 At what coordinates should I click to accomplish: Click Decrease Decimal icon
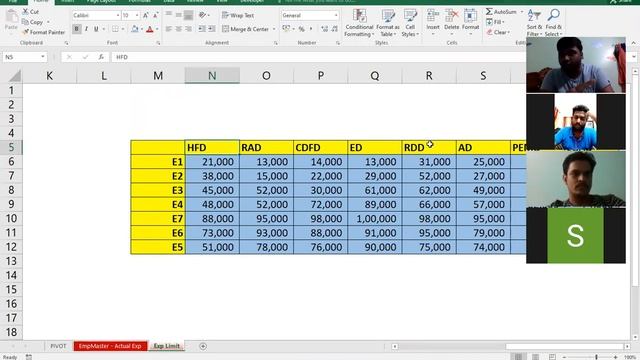point(335,29)
